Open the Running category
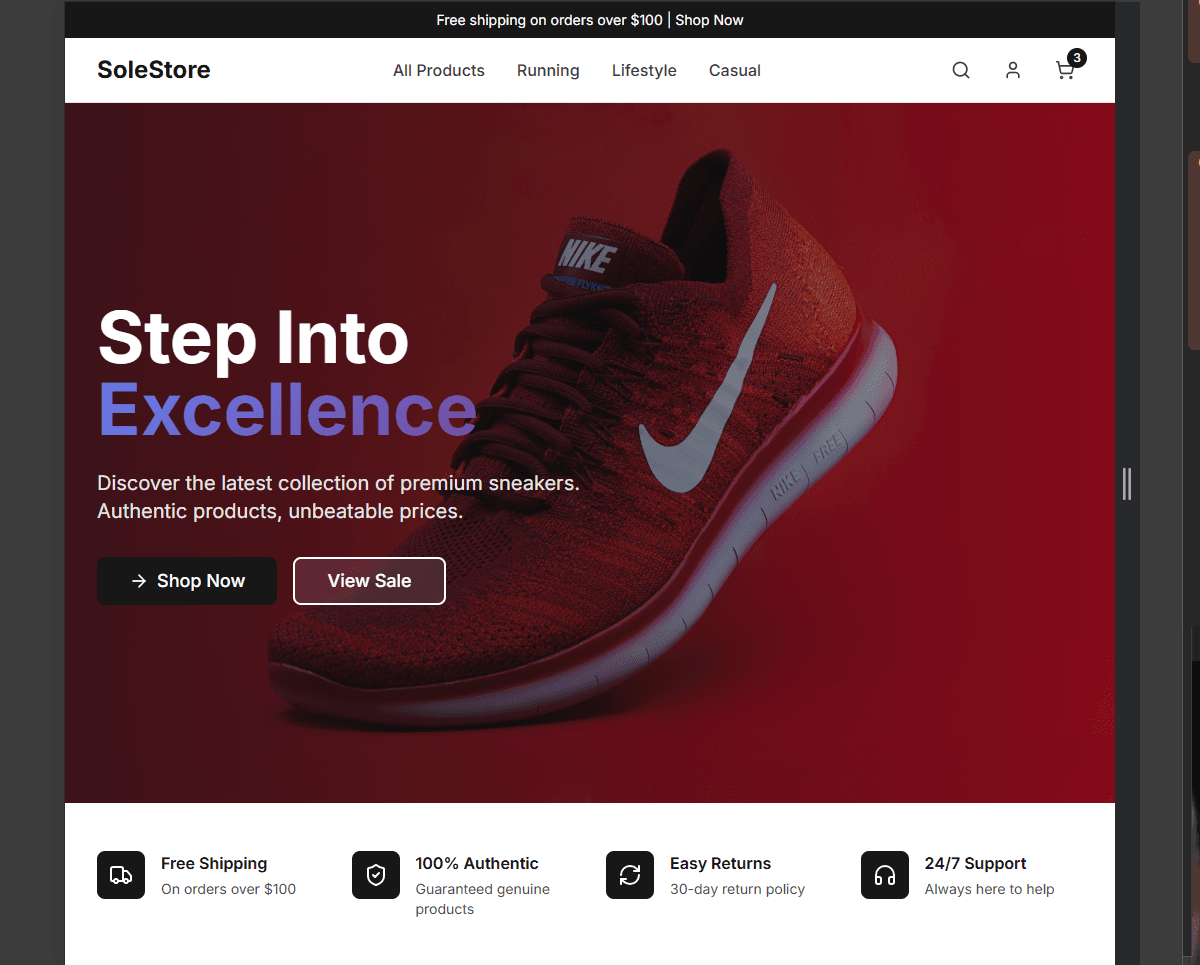Image resolution: width=1200 pixels, height=965 pixels. 548,70
